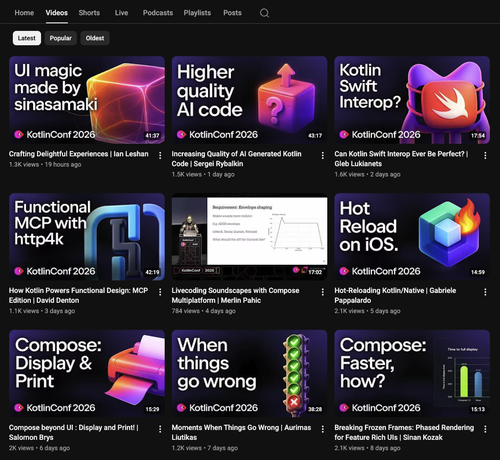
Task: Open options for Livecoding Soundscapes video
Action: [x=323, y=292]
